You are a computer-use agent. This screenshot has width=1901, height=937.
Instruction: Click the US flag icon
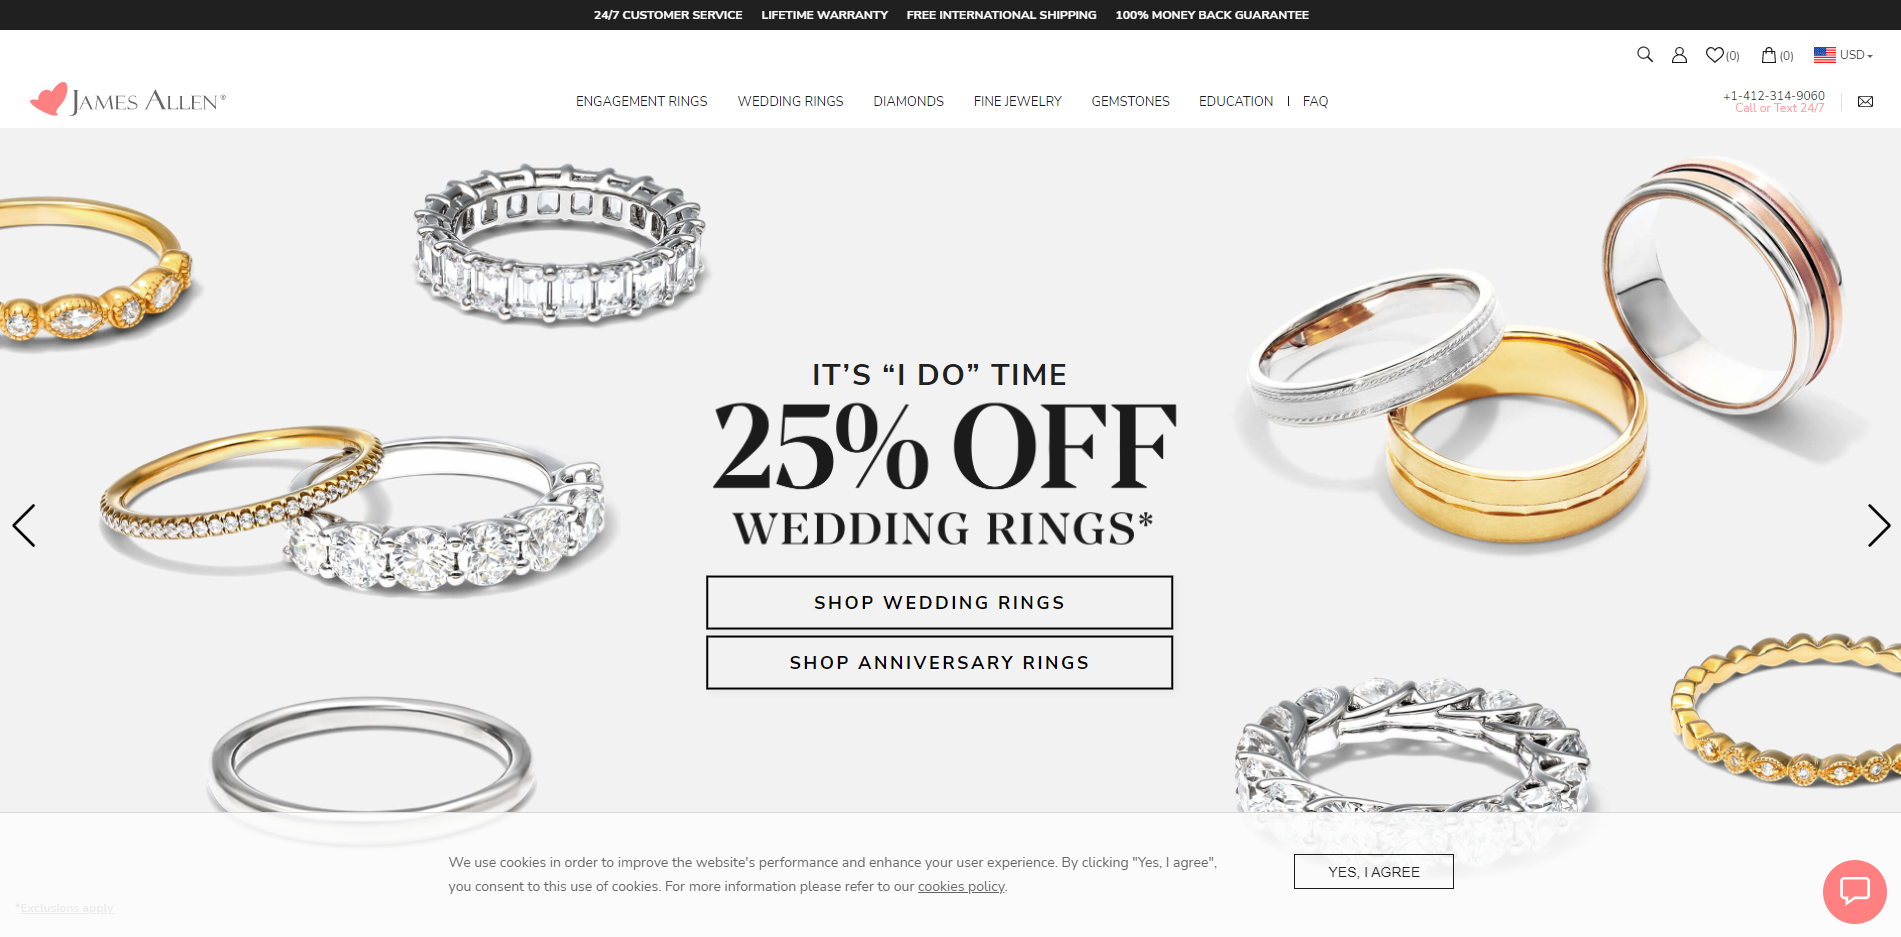click(1825, 55)
